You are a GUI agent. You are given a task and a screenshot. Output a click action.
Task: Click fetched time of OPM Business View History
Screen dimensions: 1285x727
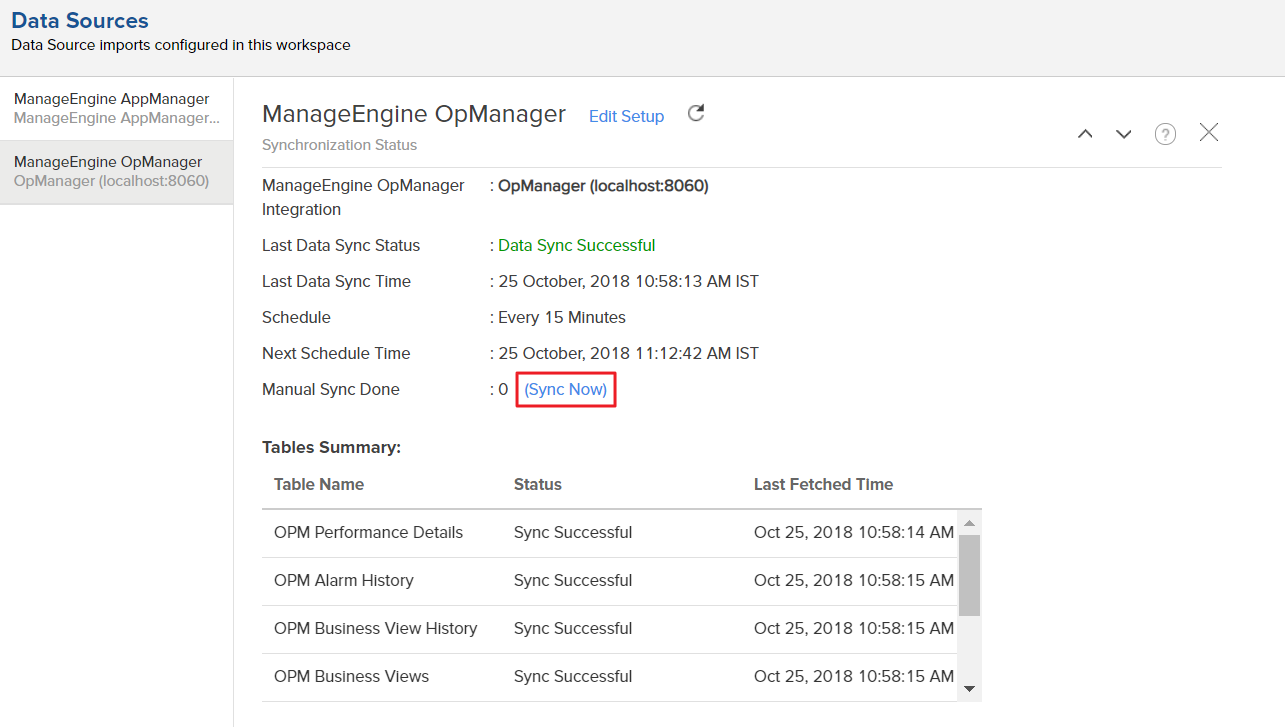[854, 628]
